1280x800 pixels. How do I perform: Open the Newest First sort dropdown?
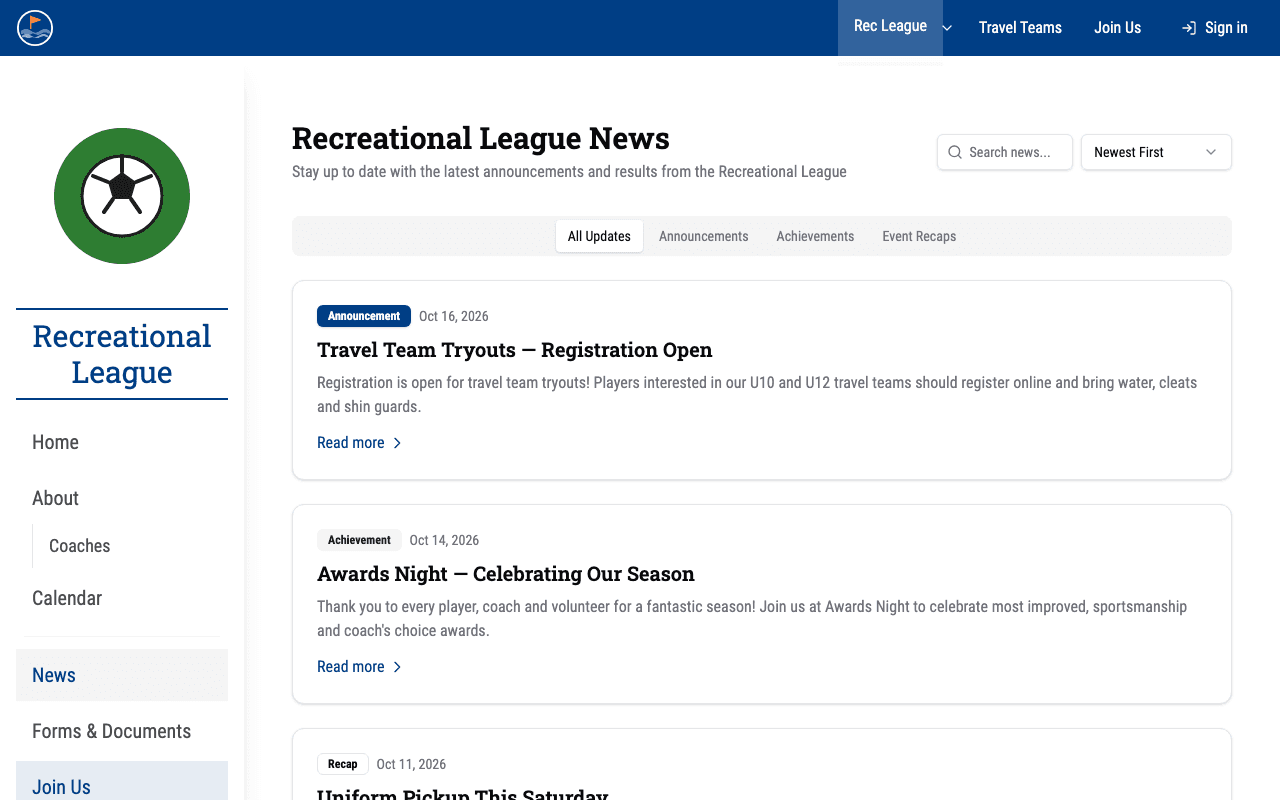pyautogui.click(x=1156, y=152)
